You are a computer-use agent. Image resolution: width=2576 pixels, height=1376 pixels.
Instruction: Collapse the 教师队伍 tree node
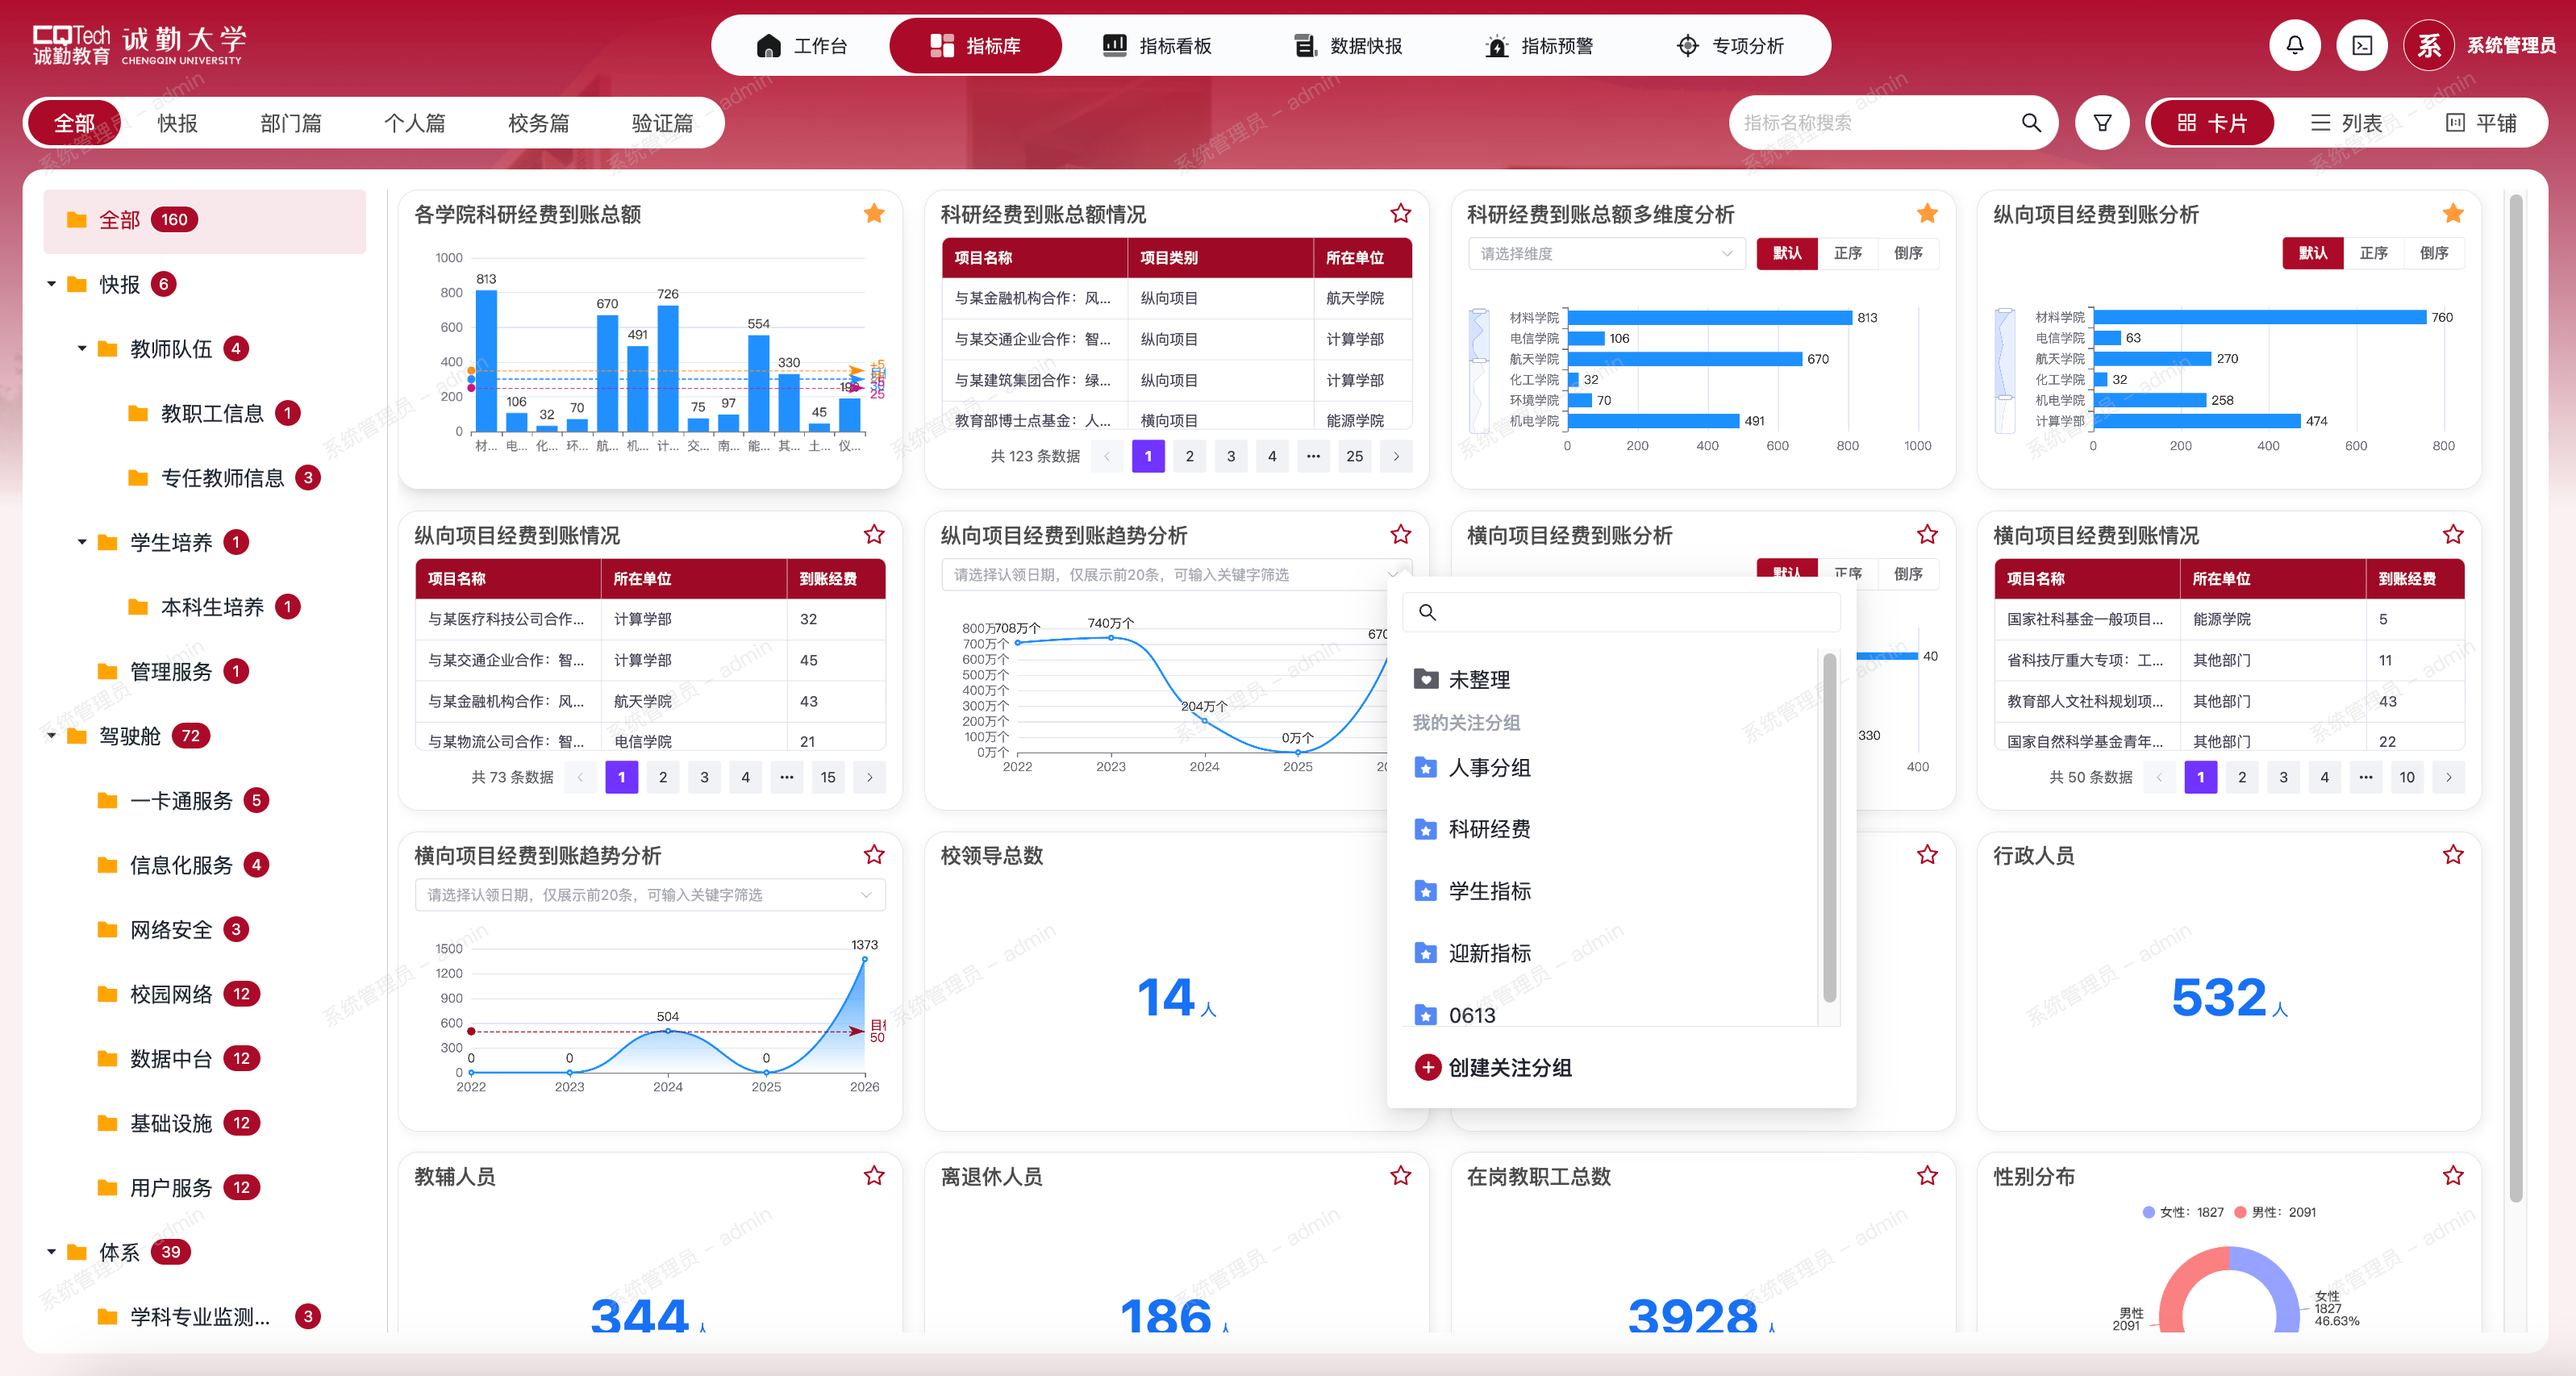(x=82, y=348)
